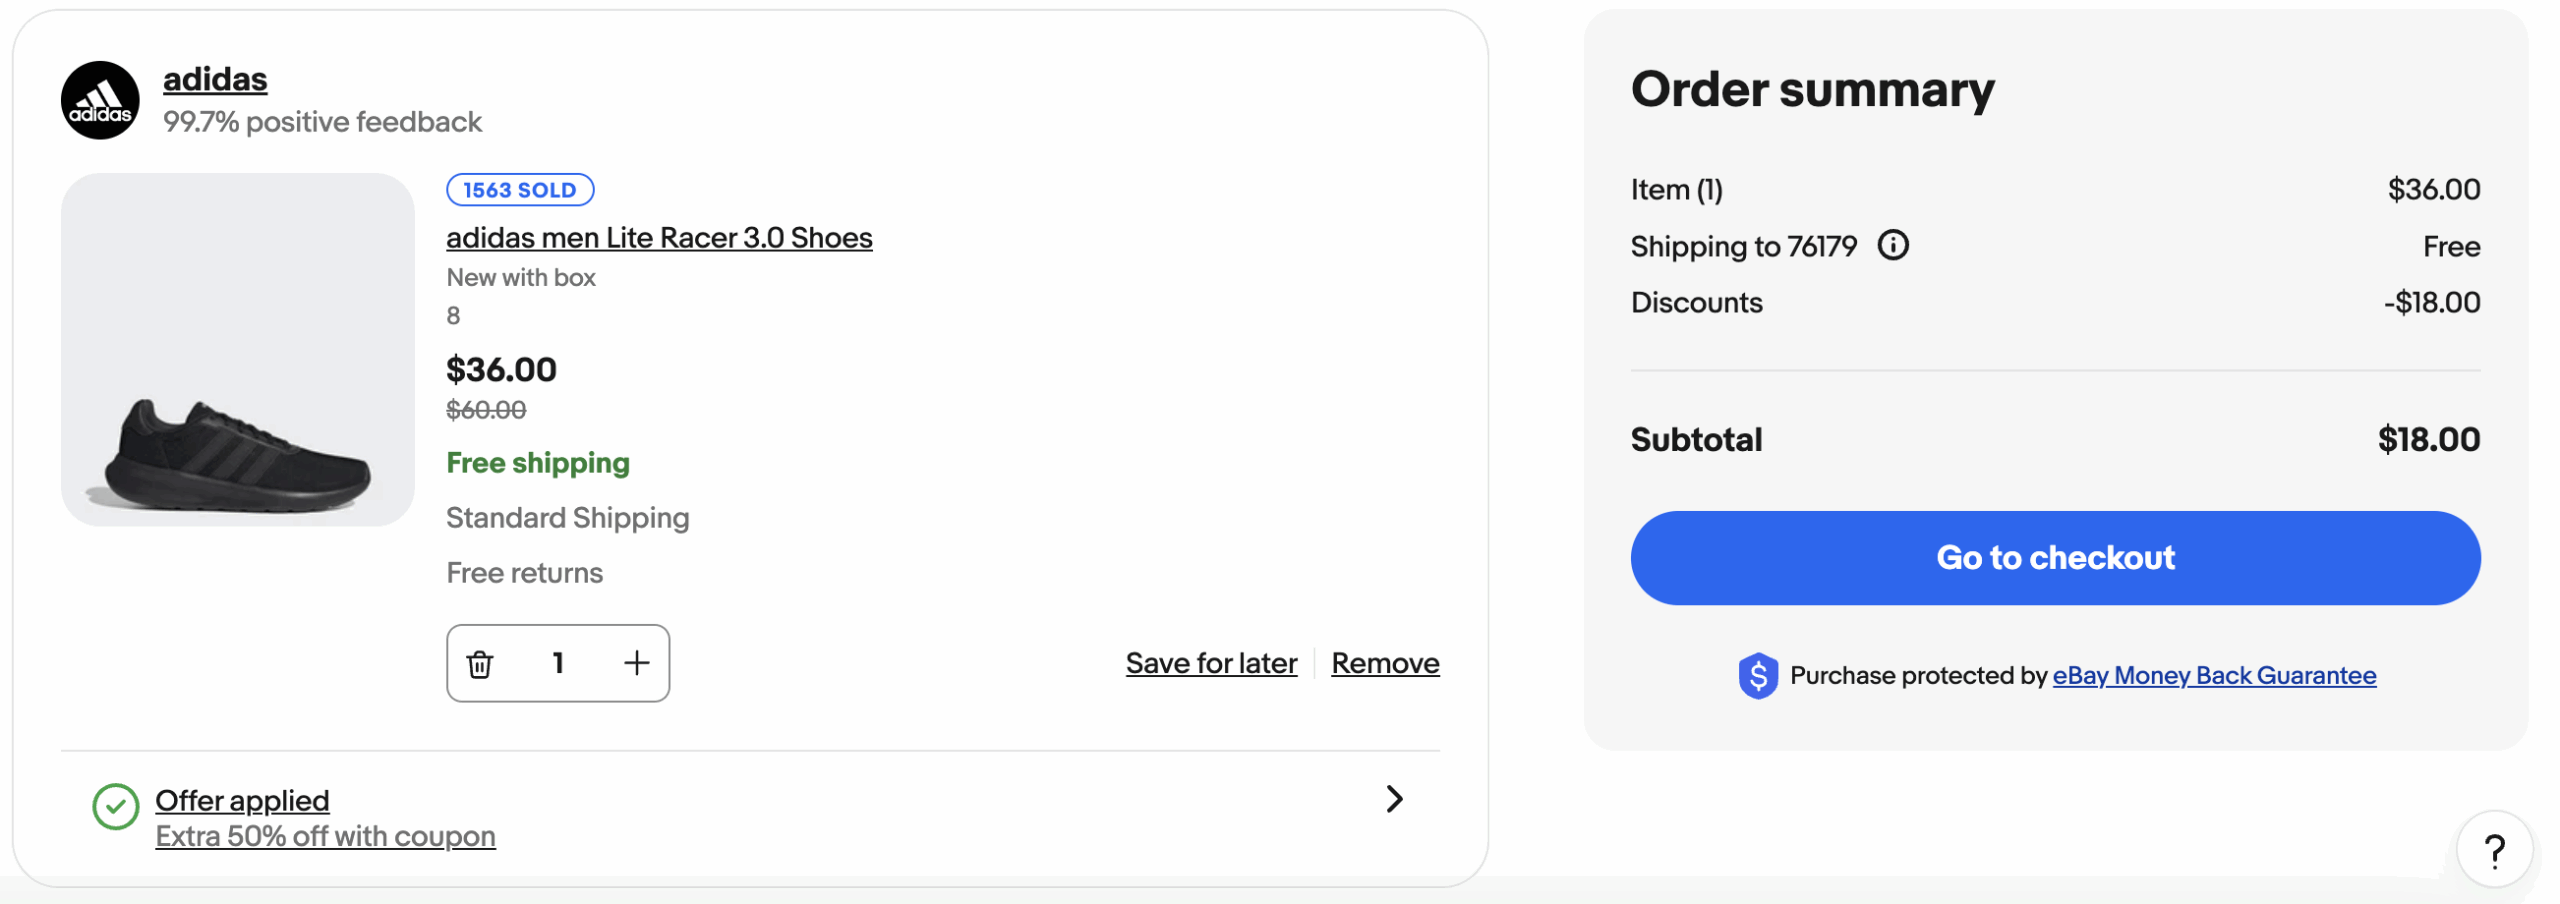Click the Money Back Guarantee shield icon

coord(1757,676)
